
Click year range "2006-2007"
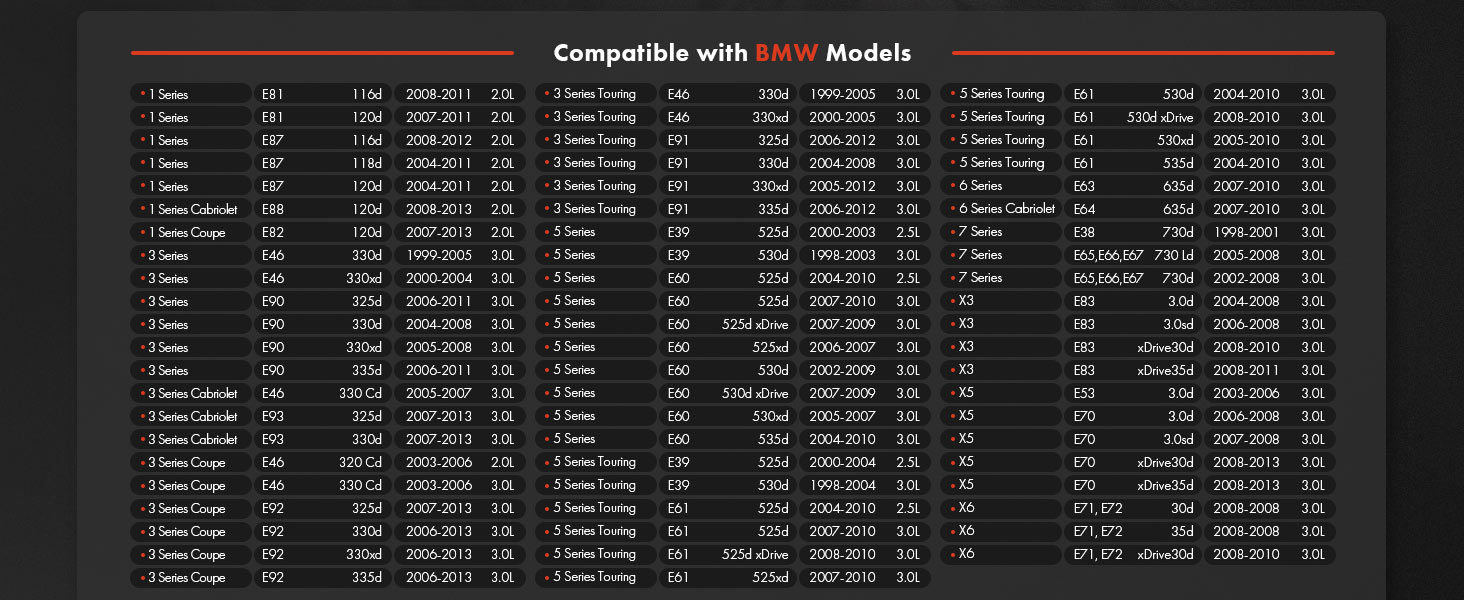(x=843, y=347)
